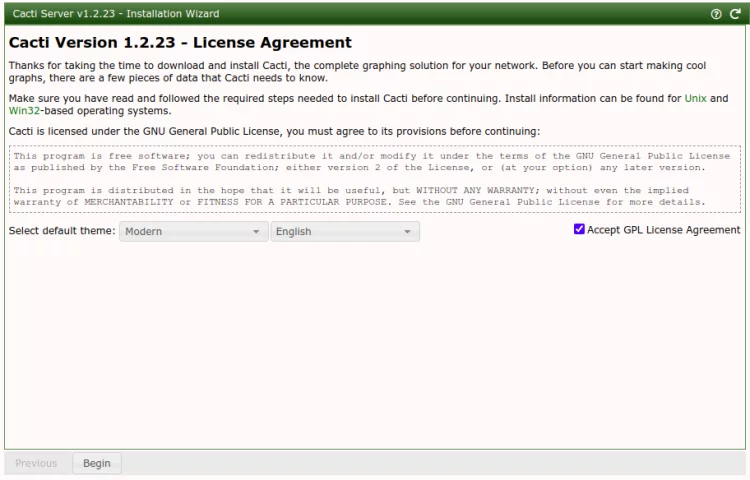Follow the Win32 install information link
750x480 pixels.
[x=24, y=111]
